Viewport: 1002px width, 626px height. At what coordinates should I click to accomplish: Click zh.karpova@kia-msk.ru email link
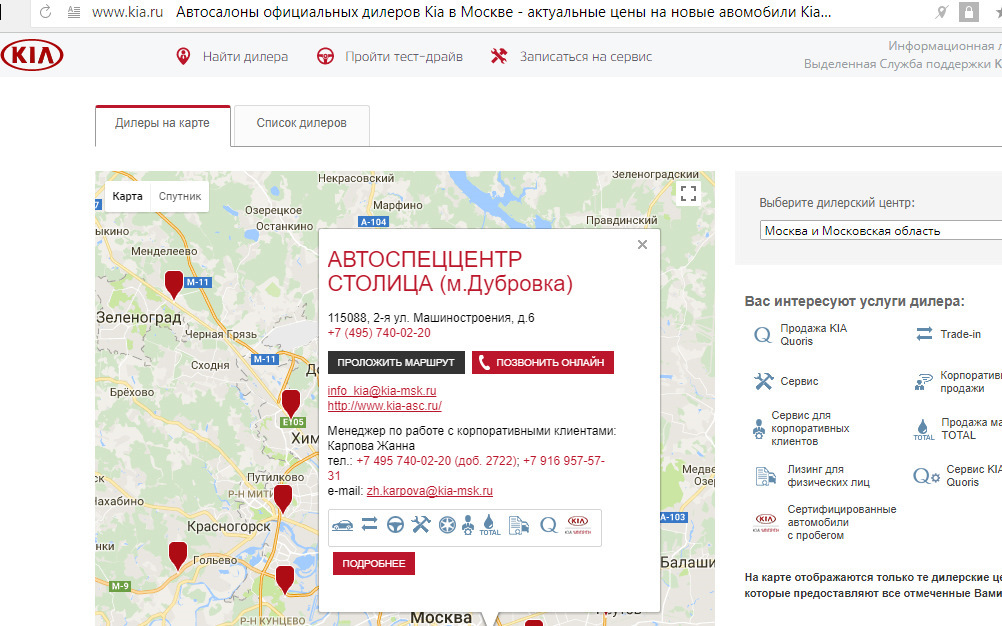(429, 491)
